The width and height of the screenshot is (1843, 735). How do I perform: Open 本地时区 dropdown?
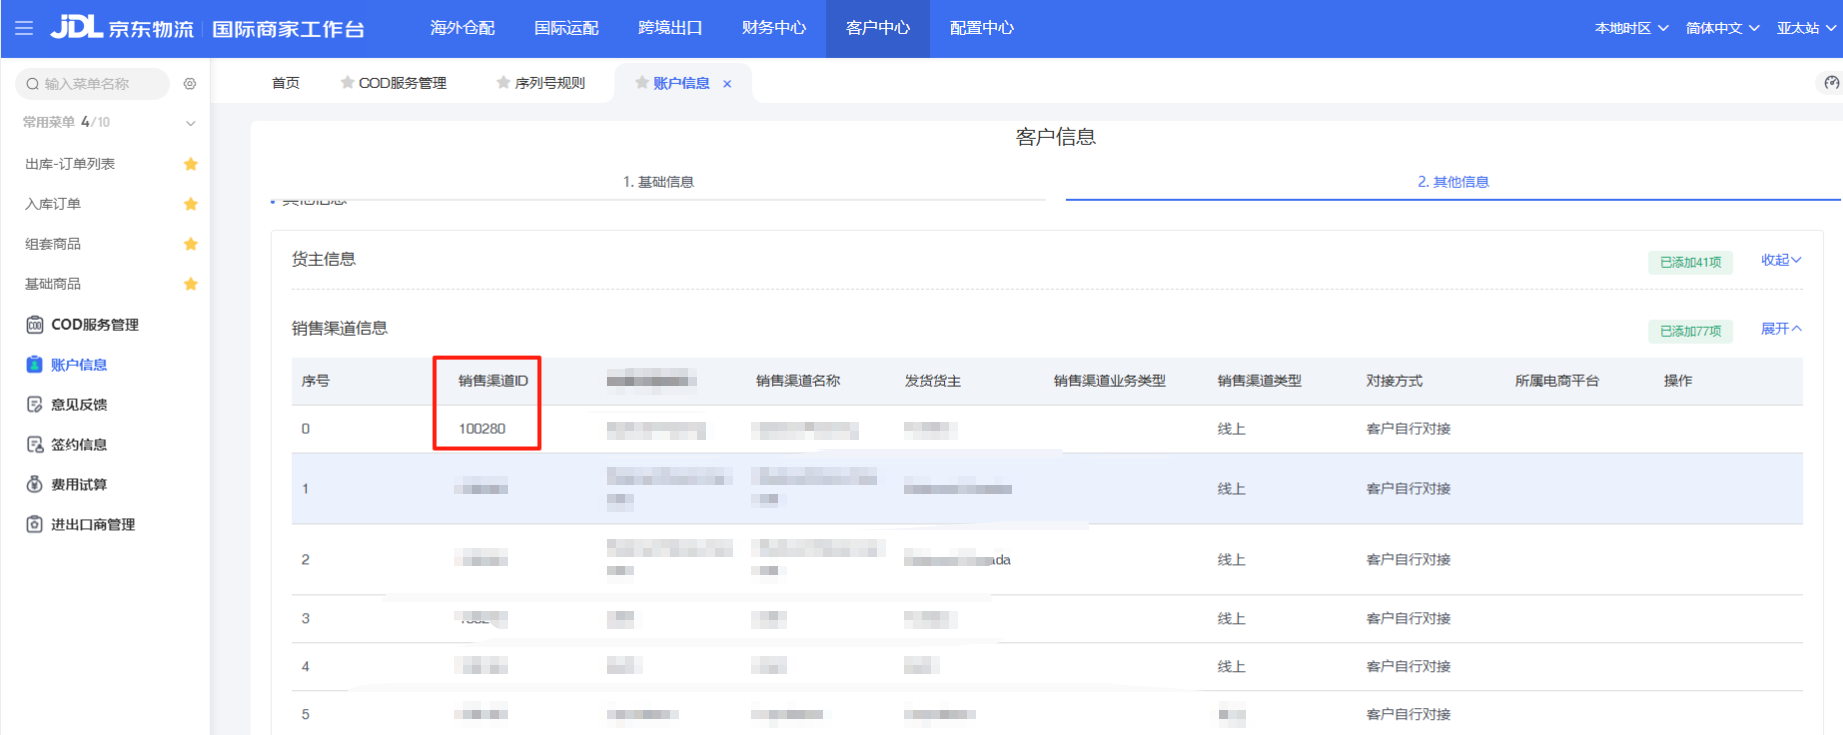point(1631,28)
